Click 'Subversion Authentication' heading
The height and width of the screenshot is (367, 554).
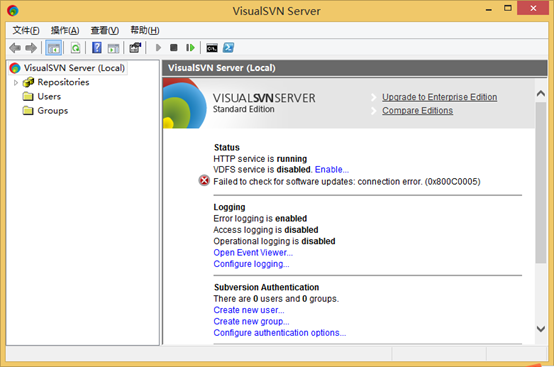[266, 287]
